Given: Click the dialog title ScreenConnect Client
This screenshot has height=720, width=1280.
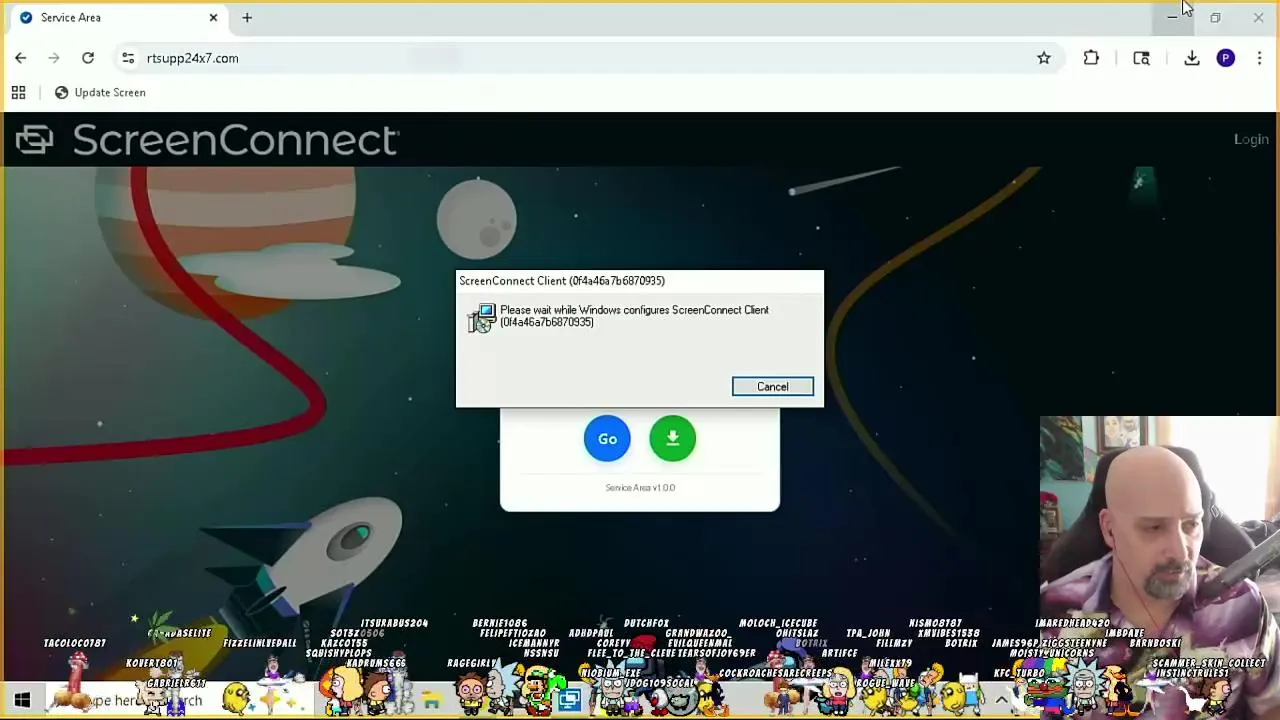Looking at the screenshot, I should pyautogui.click(x=562, y=281).
